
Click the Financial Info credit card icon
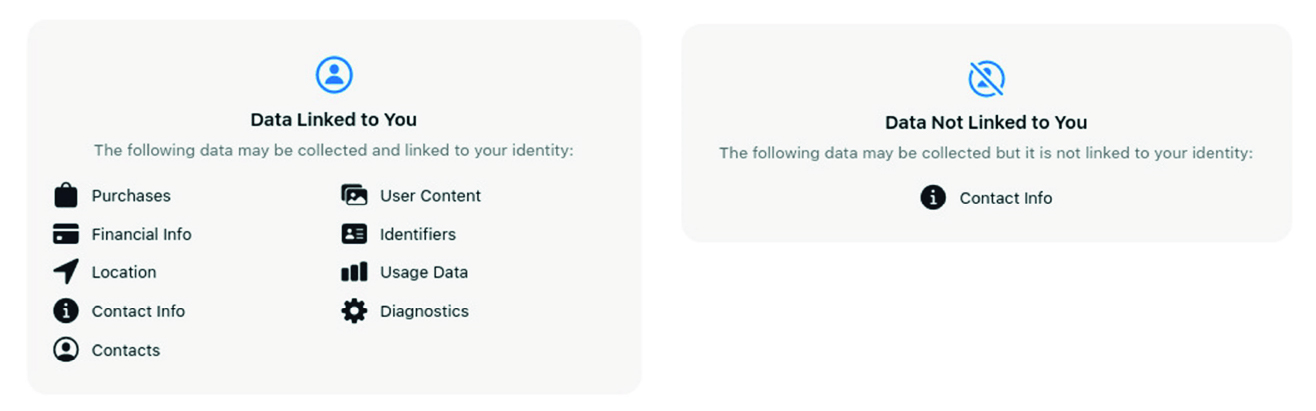click(x=66, y=234)
